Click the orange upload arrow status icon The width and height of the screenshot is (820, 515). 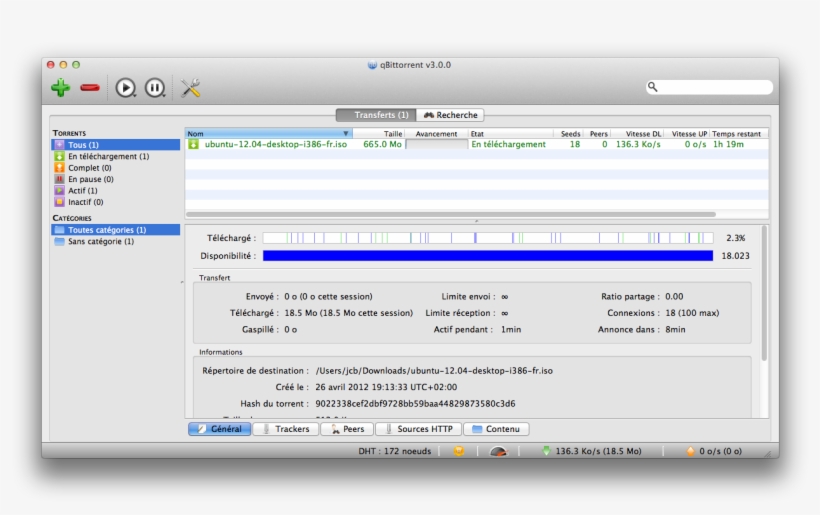[690, 451]
